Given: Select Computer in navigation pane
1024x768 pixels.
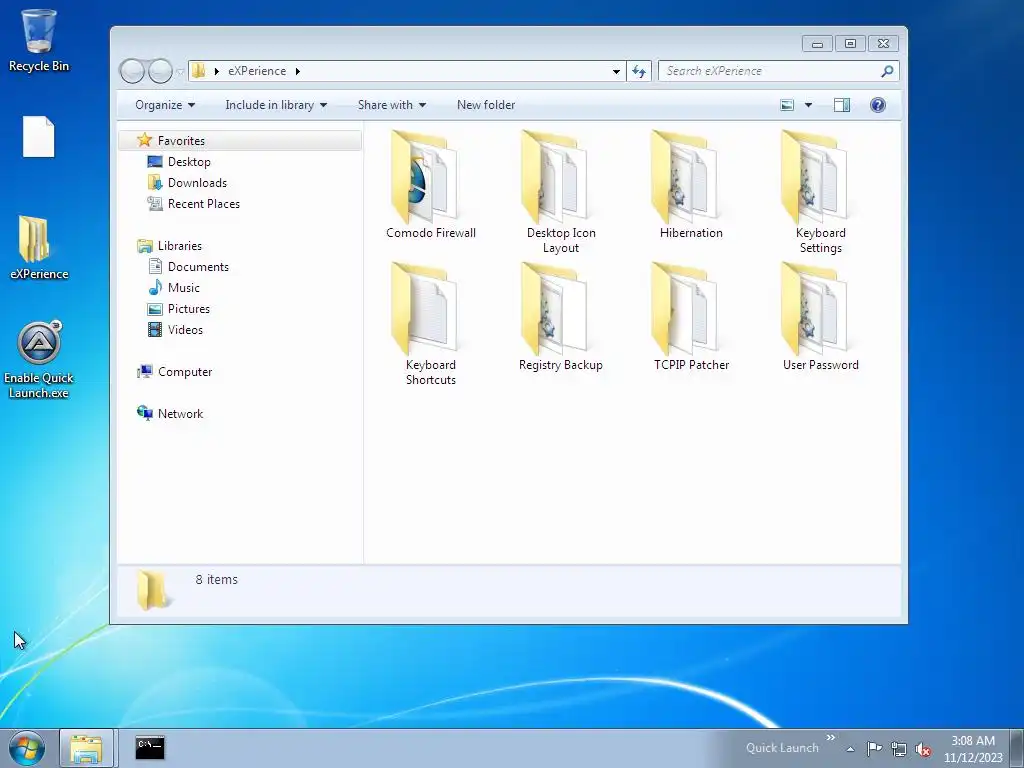Looking at the screenshot, I should [x=184, y=372].
